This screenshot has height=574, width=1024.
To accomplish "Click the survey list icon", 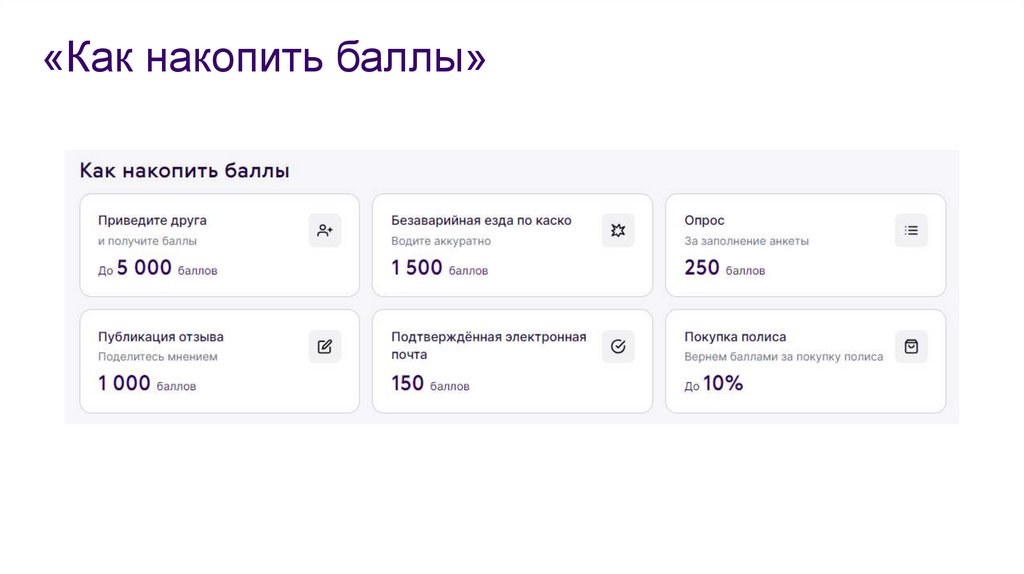I will pyautogui.click(x=911, y=230).
